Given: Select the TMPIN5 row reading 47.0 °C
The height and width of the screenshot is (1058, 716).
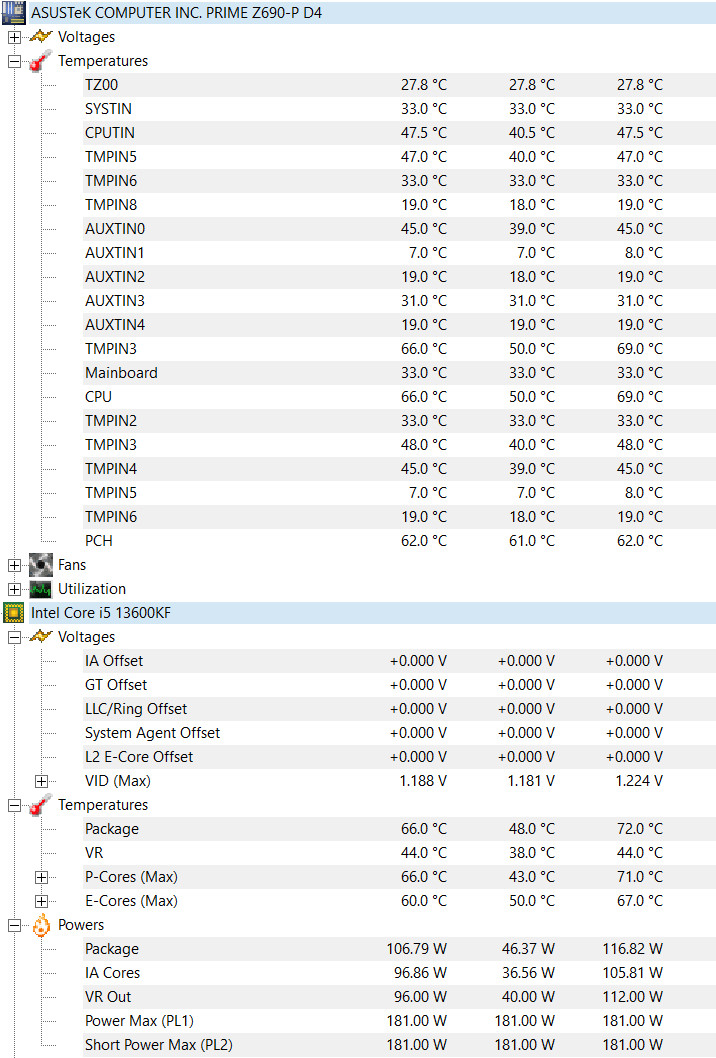Looking at the screenshot, I should pos(399,157).
